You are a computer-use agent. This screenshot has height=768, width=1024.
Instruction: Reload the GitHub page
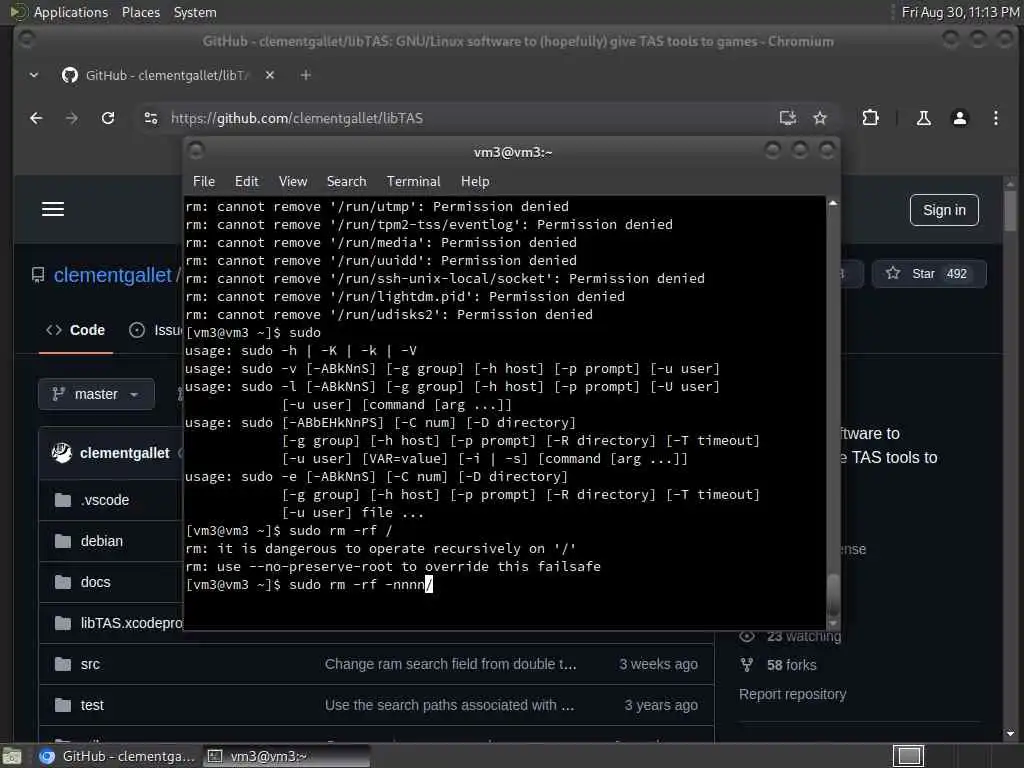pyautogui.click(x=108, y=118)
